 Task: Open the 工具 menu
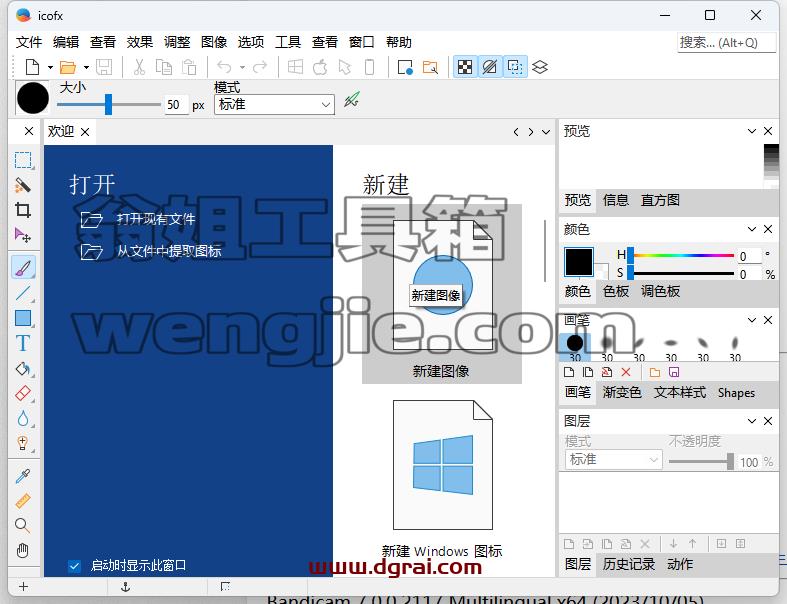coord(288,42)
